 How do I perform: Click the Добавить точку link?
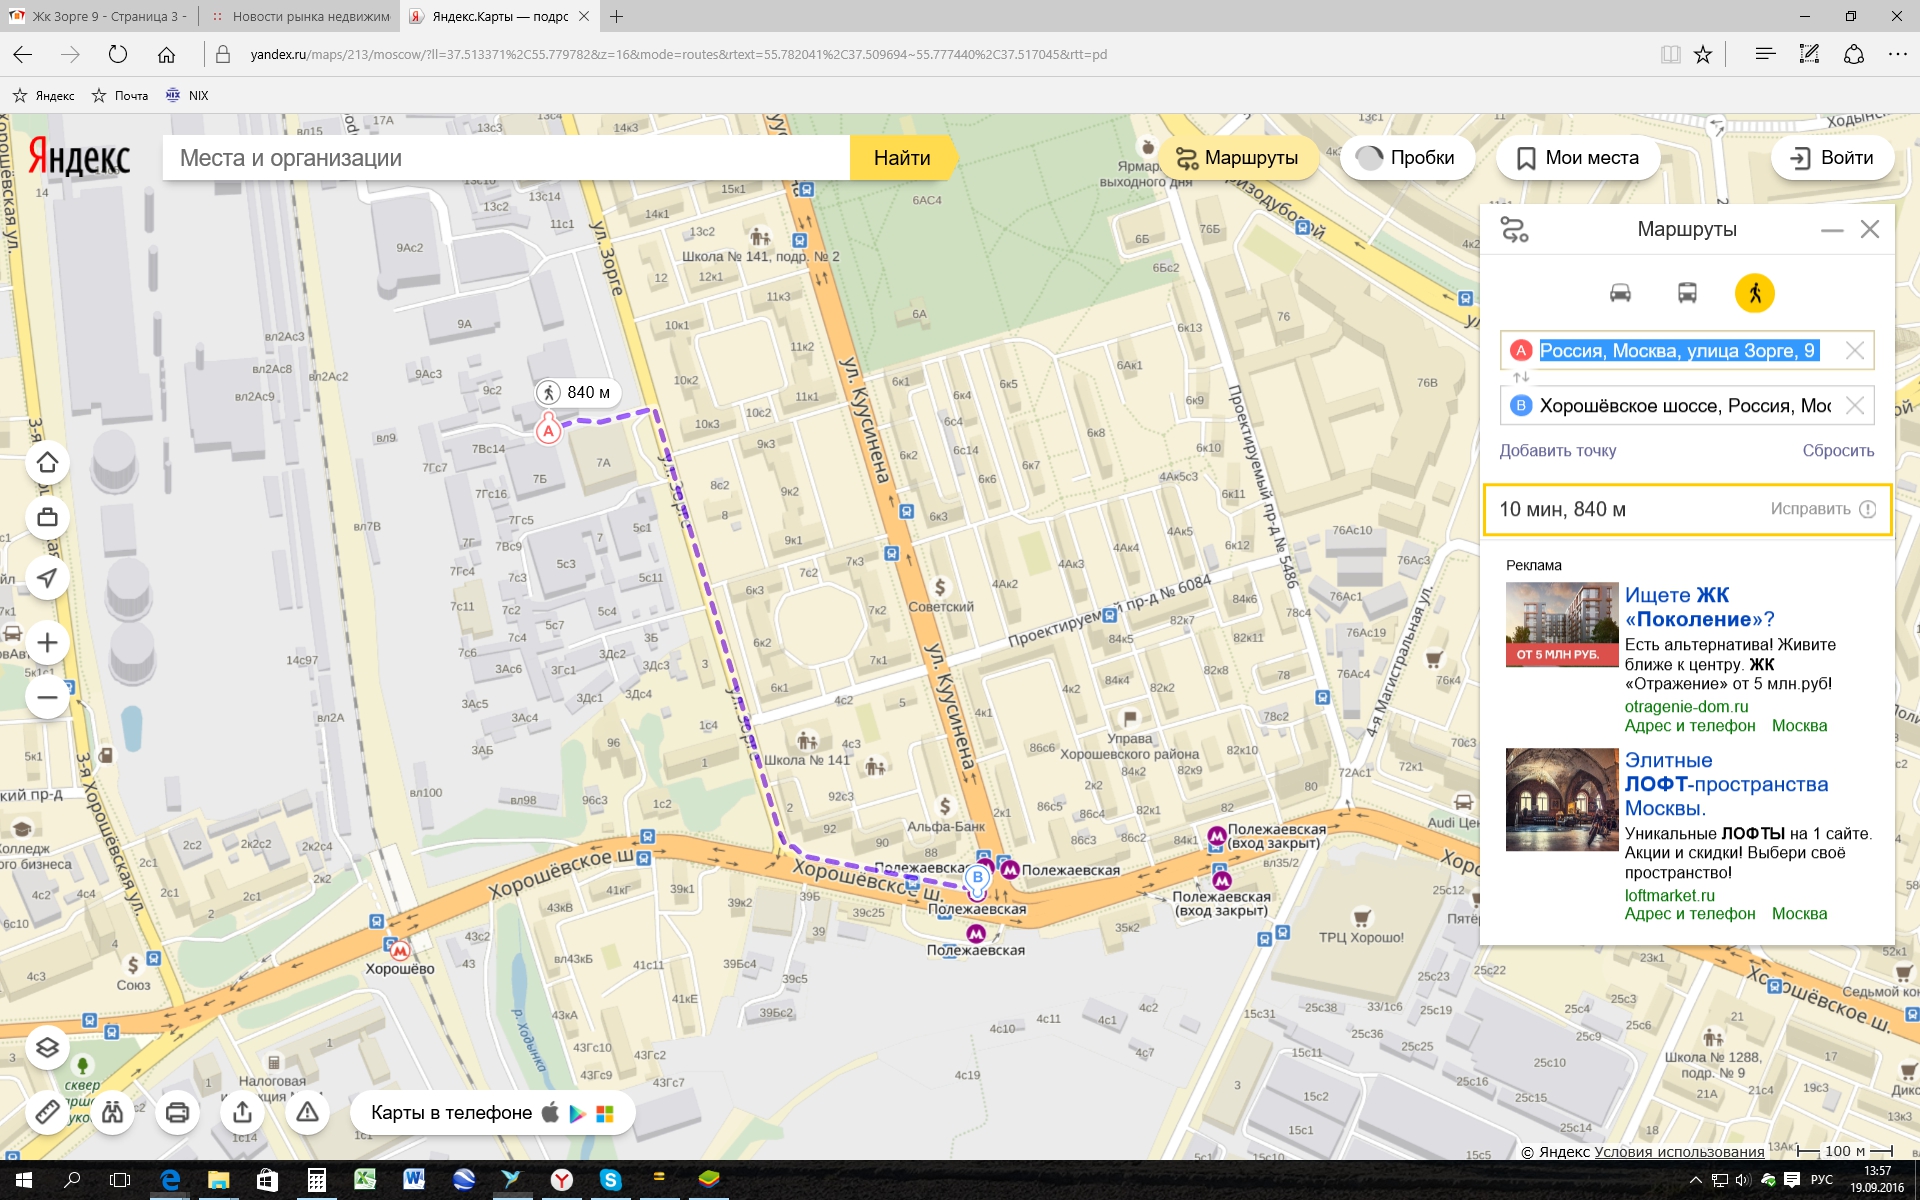[x=1557, y=451]
